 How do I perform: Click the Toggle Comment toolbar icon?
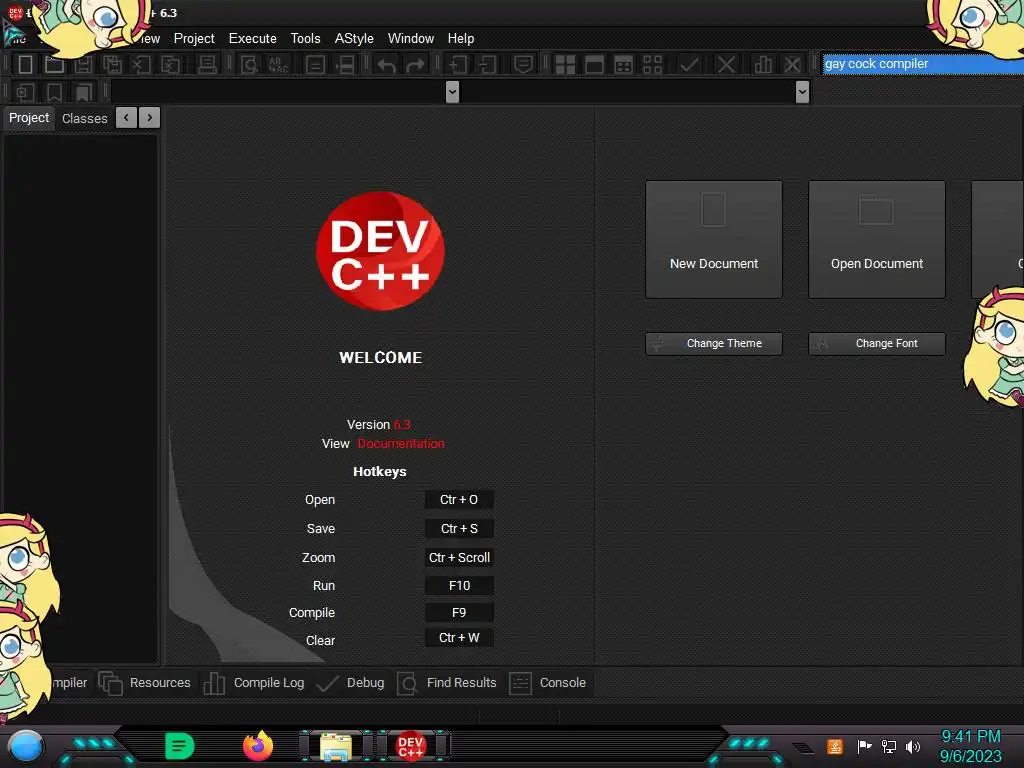tap(523, 64)
